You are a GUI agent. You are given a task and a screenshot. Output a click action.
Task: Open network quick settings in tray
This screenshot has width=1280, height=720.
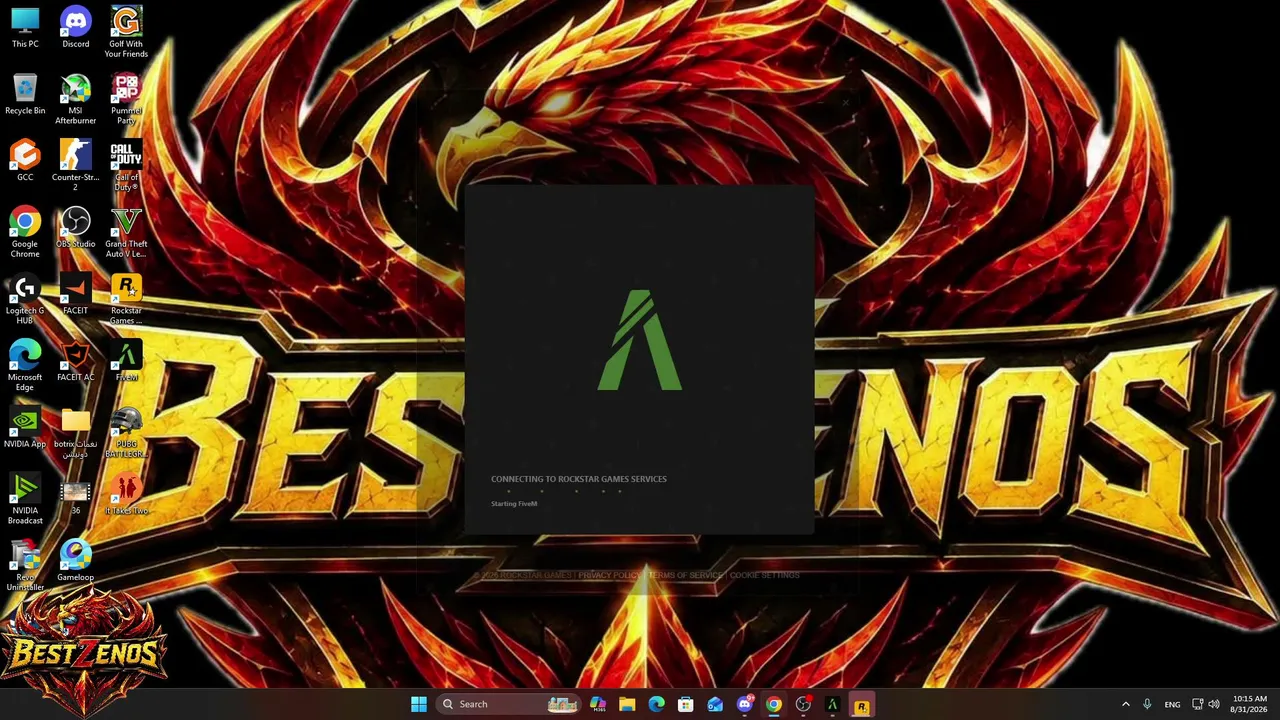[1198, 704]
